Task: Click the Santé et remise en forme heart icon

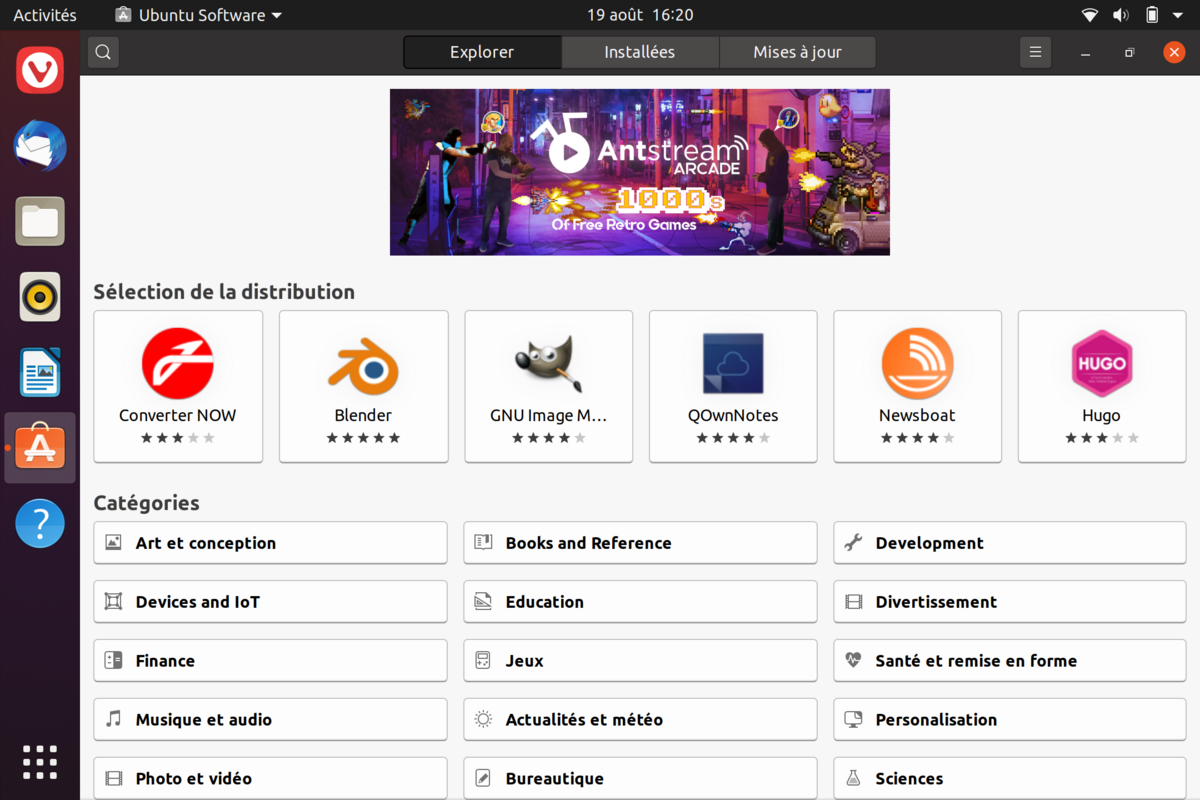Action: [x=853, y=660]
